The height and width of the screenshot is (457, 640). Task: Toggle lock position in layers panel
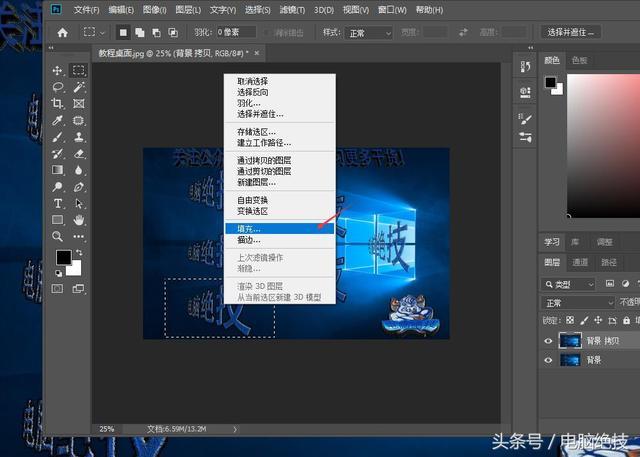[598, 320]
